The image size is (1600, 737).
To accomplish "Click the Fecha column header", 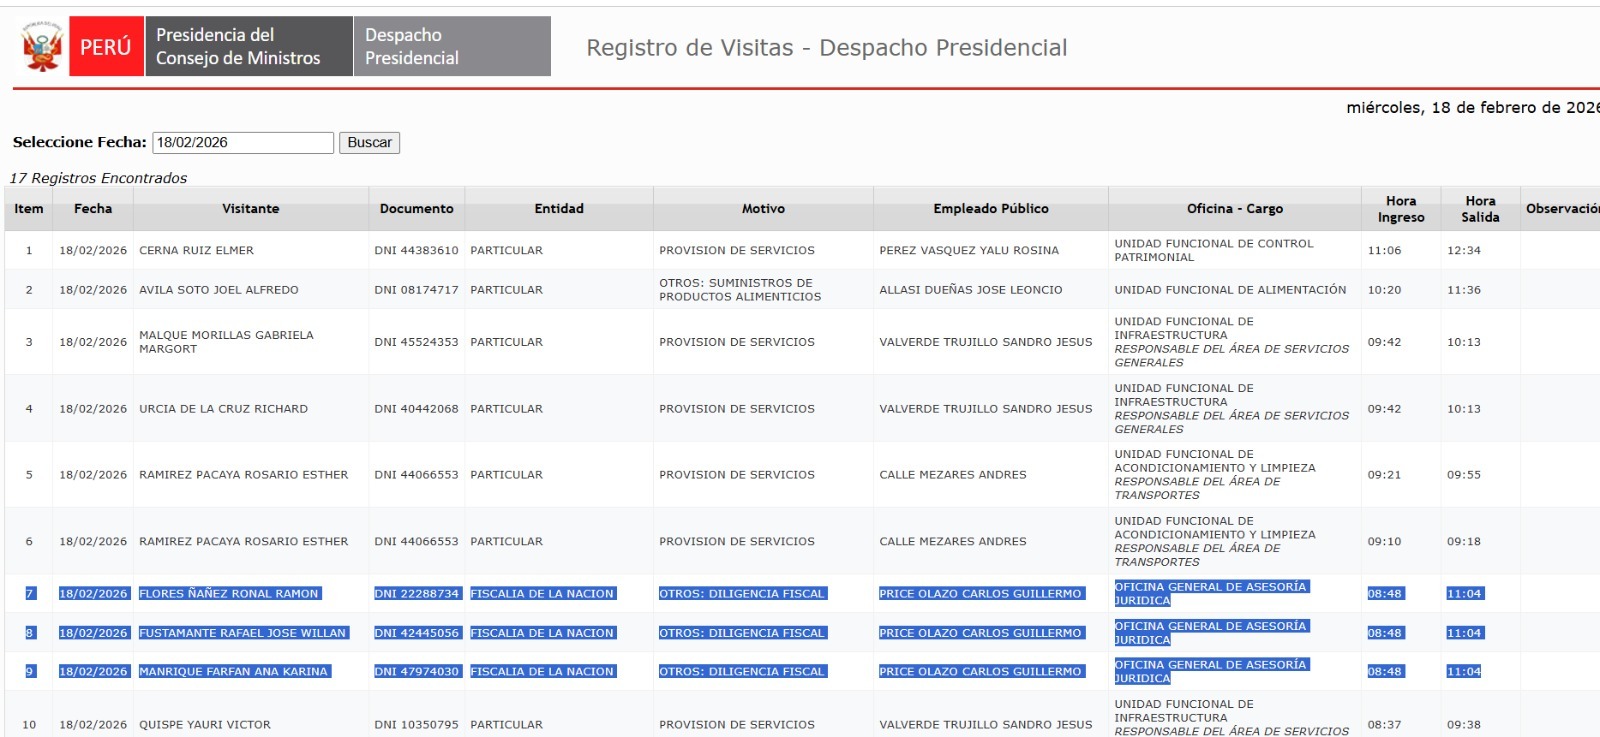I will tap(93, 209).
